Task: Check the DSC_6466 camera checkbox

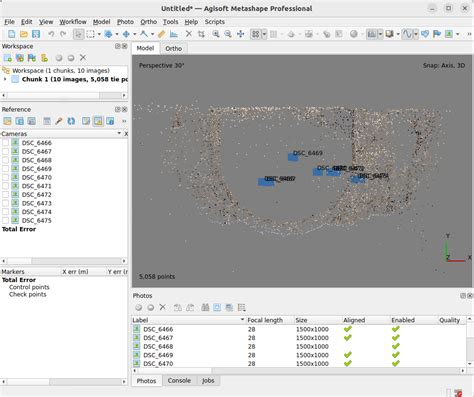Action: point(5,143)
